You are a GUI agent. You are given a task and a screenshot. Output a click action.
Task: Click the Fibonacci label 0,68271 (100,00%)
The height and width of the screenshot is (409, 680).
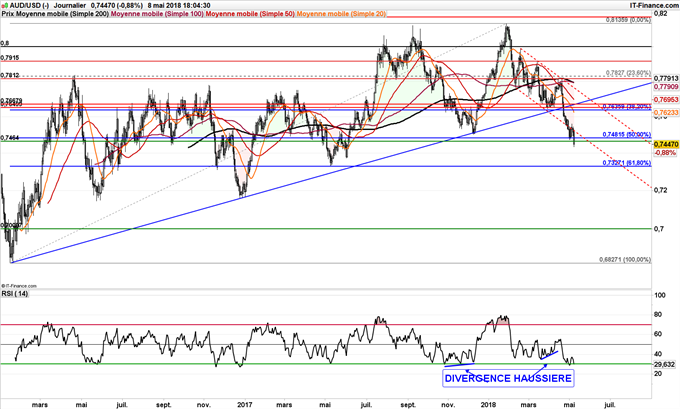625,259
